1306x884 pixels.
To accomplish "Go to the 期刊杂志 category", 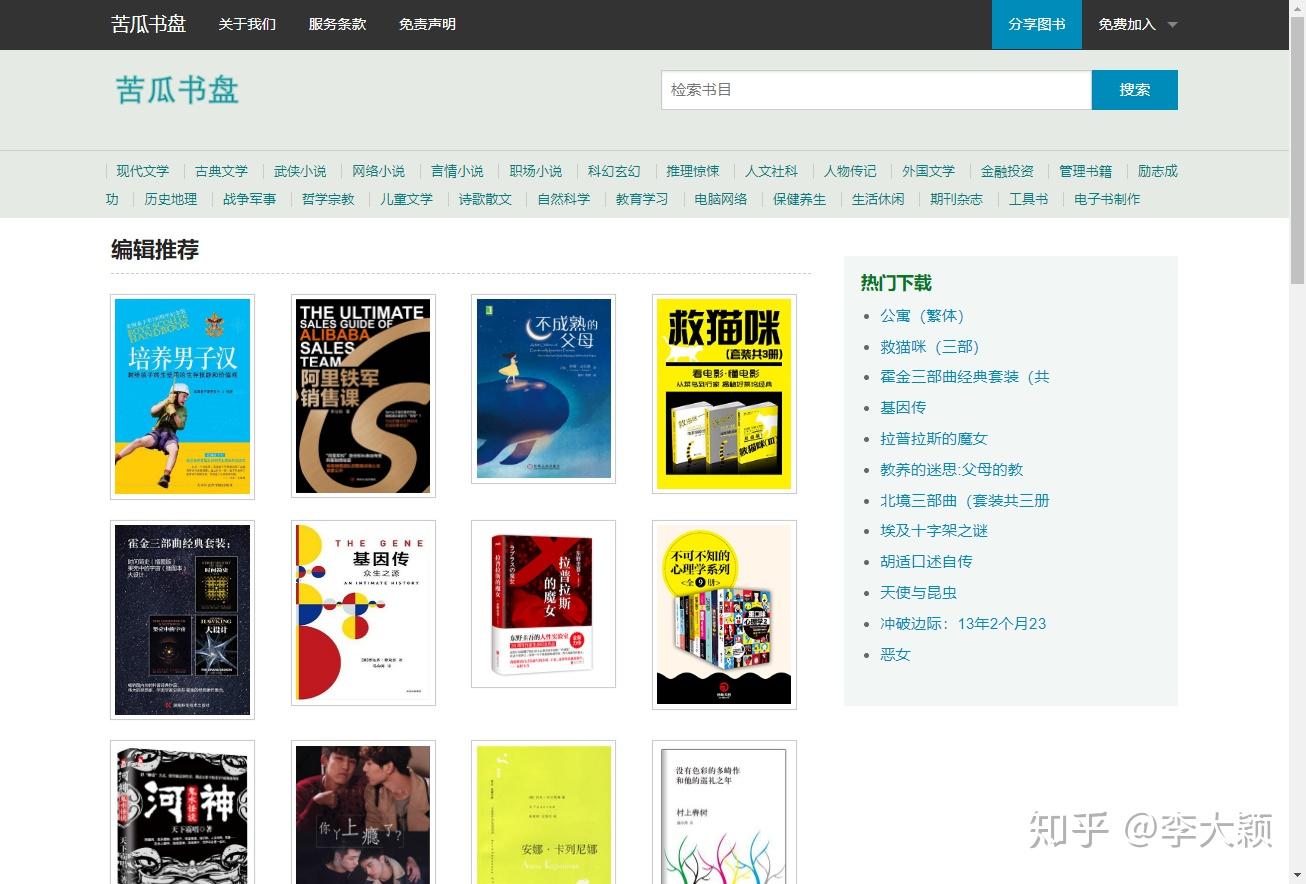I will point(957,199).
